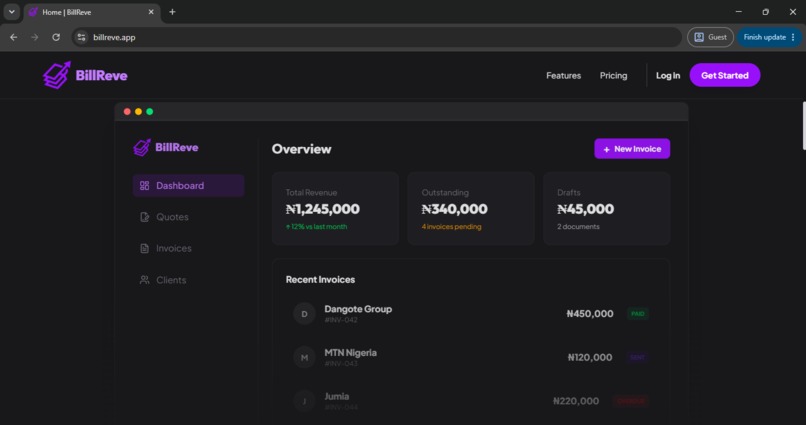Viewport: 806px width, 425px height.
Task: Click the Clients people icon in the sidebar
Action: [x=144, y=280]
